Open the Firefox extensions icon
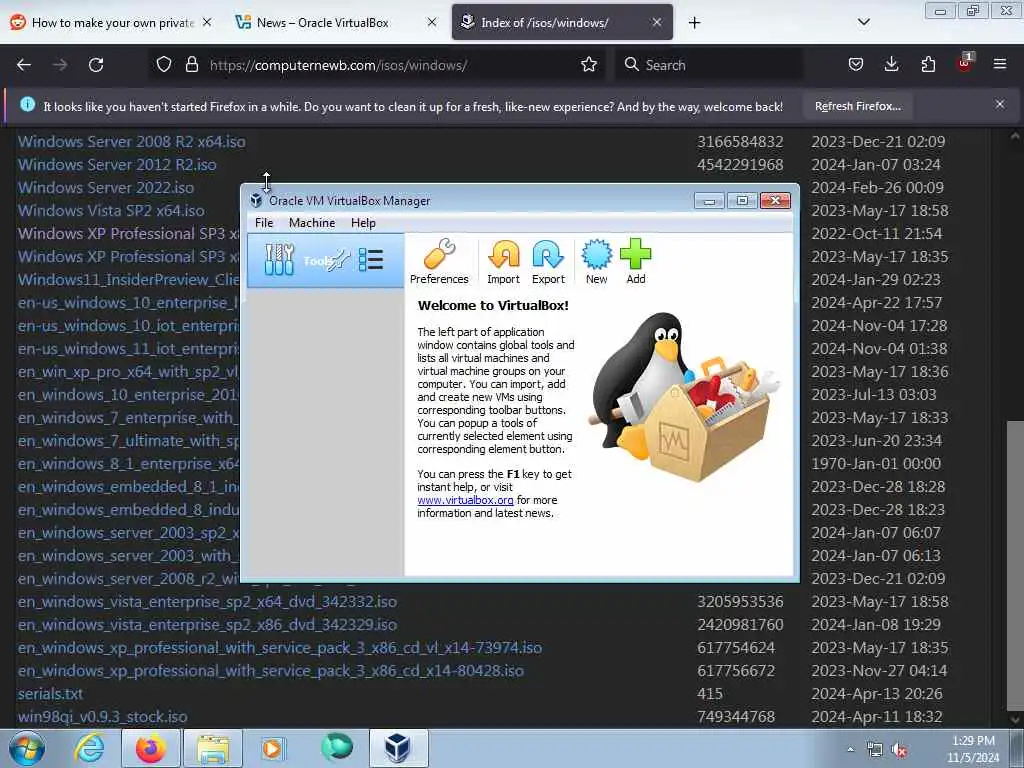 click(928, 65)
